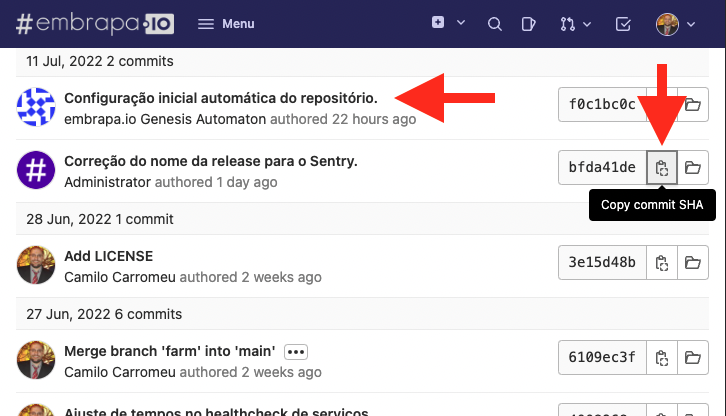Click the Administrator author avatar
The image size is (726, 416).
click(x=36, y=170)
